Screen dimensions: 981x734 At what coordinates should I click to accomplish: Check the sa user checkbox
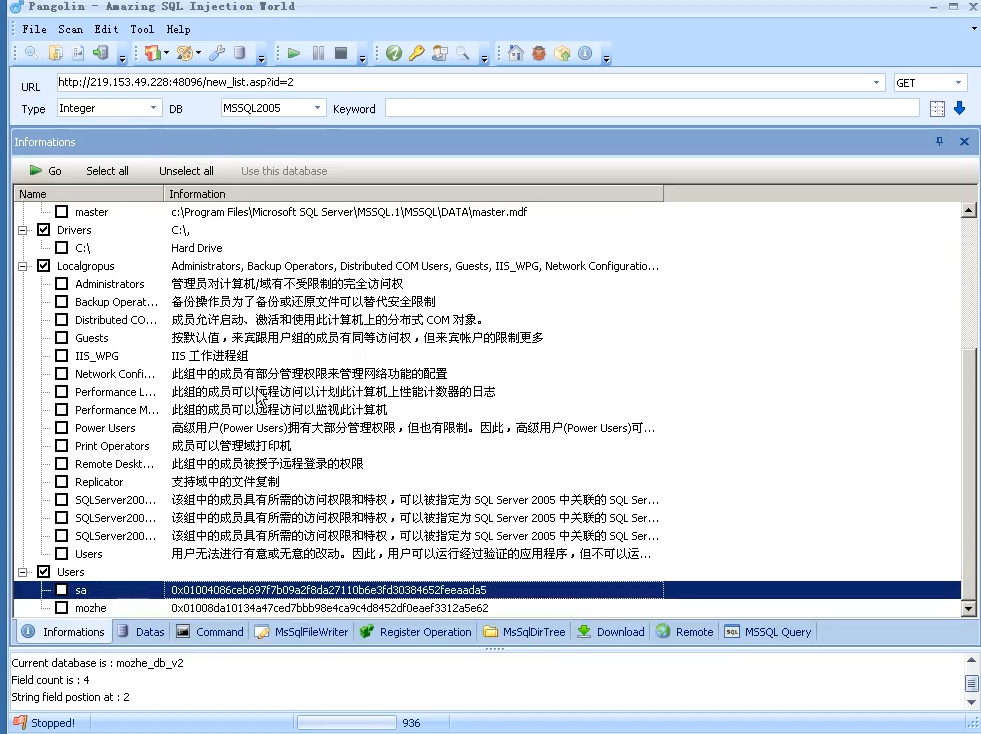62,589
